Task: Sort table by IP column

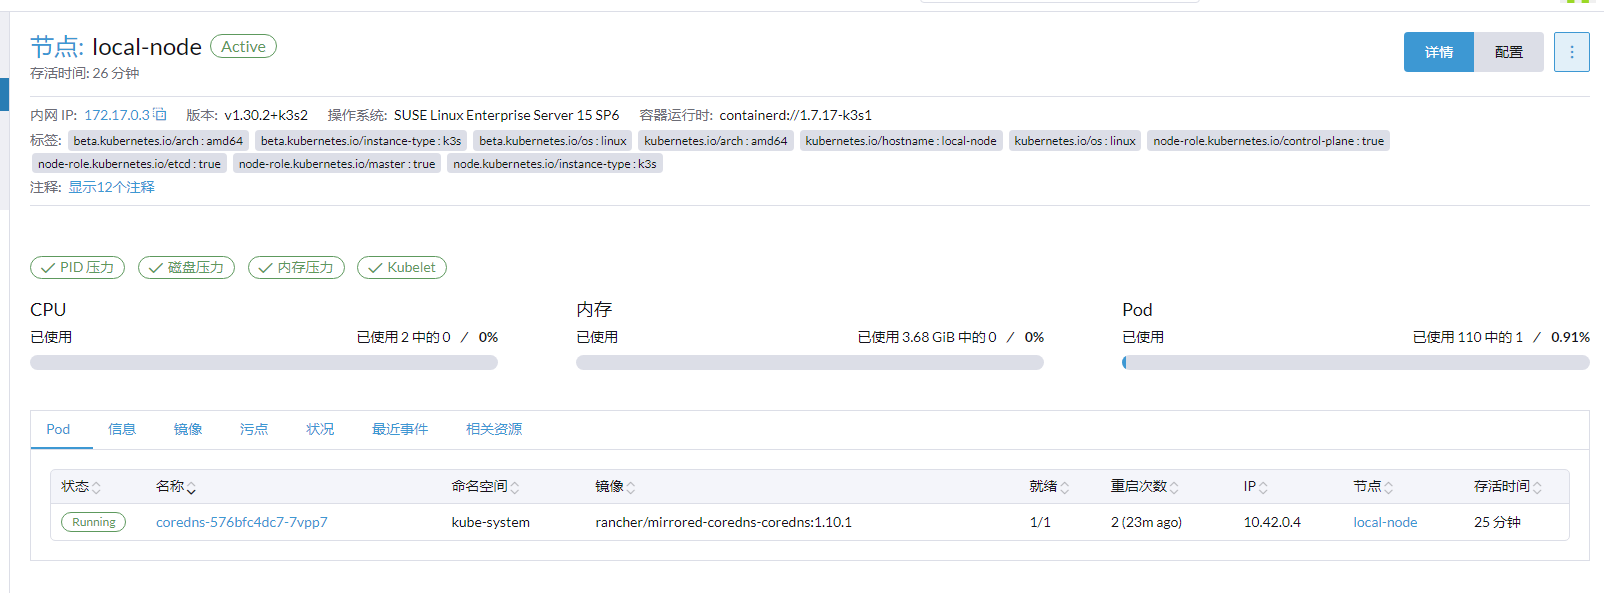Action: [x=1255, y=487]
